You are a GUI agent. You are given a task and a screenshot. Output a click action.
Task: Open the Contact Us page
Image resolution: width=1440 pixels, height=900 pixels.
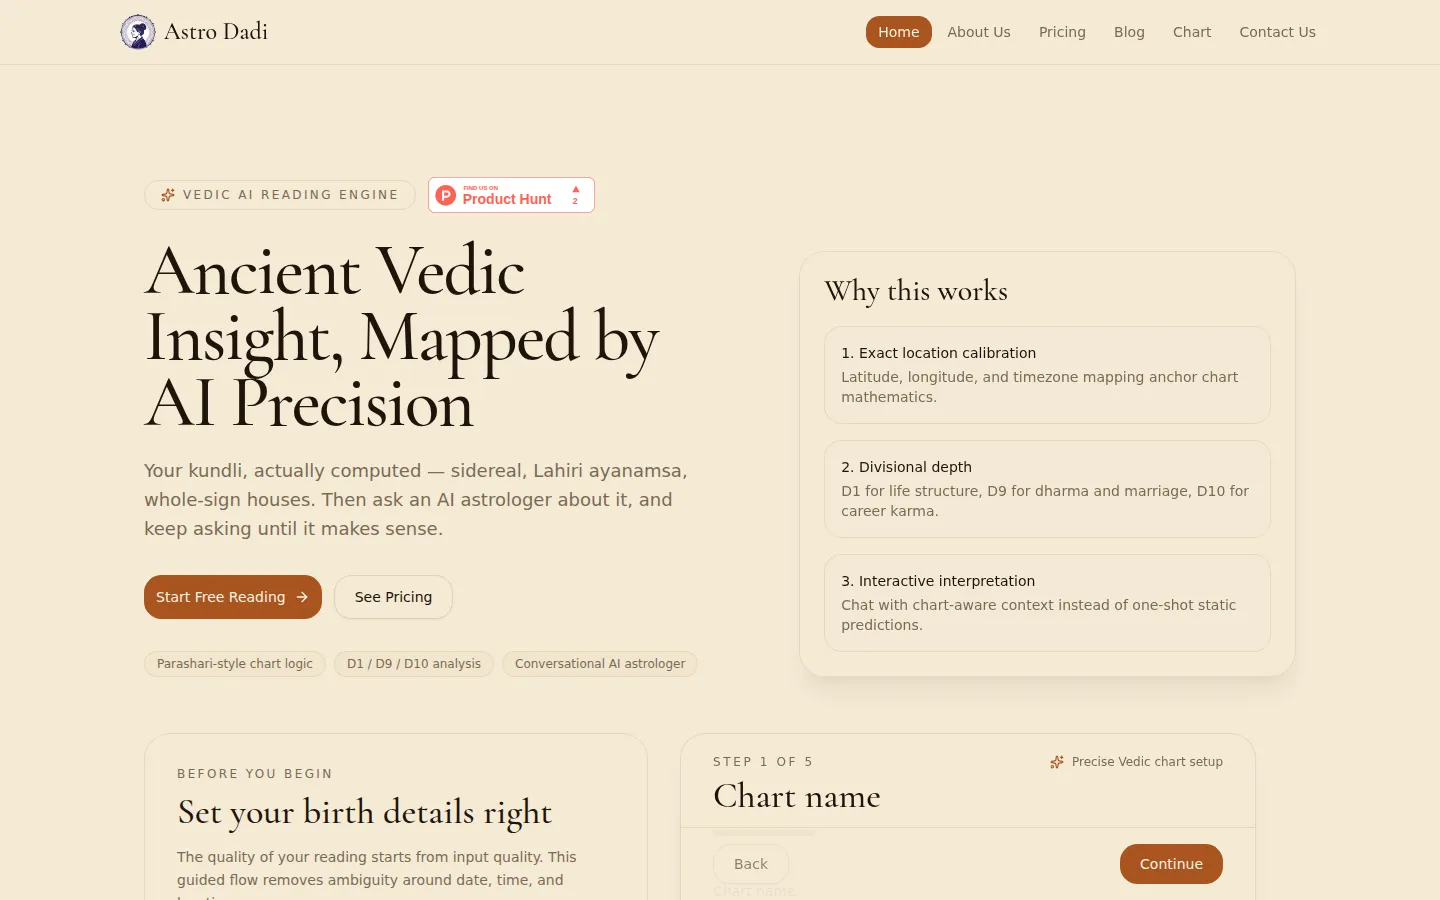[1277, 32]
